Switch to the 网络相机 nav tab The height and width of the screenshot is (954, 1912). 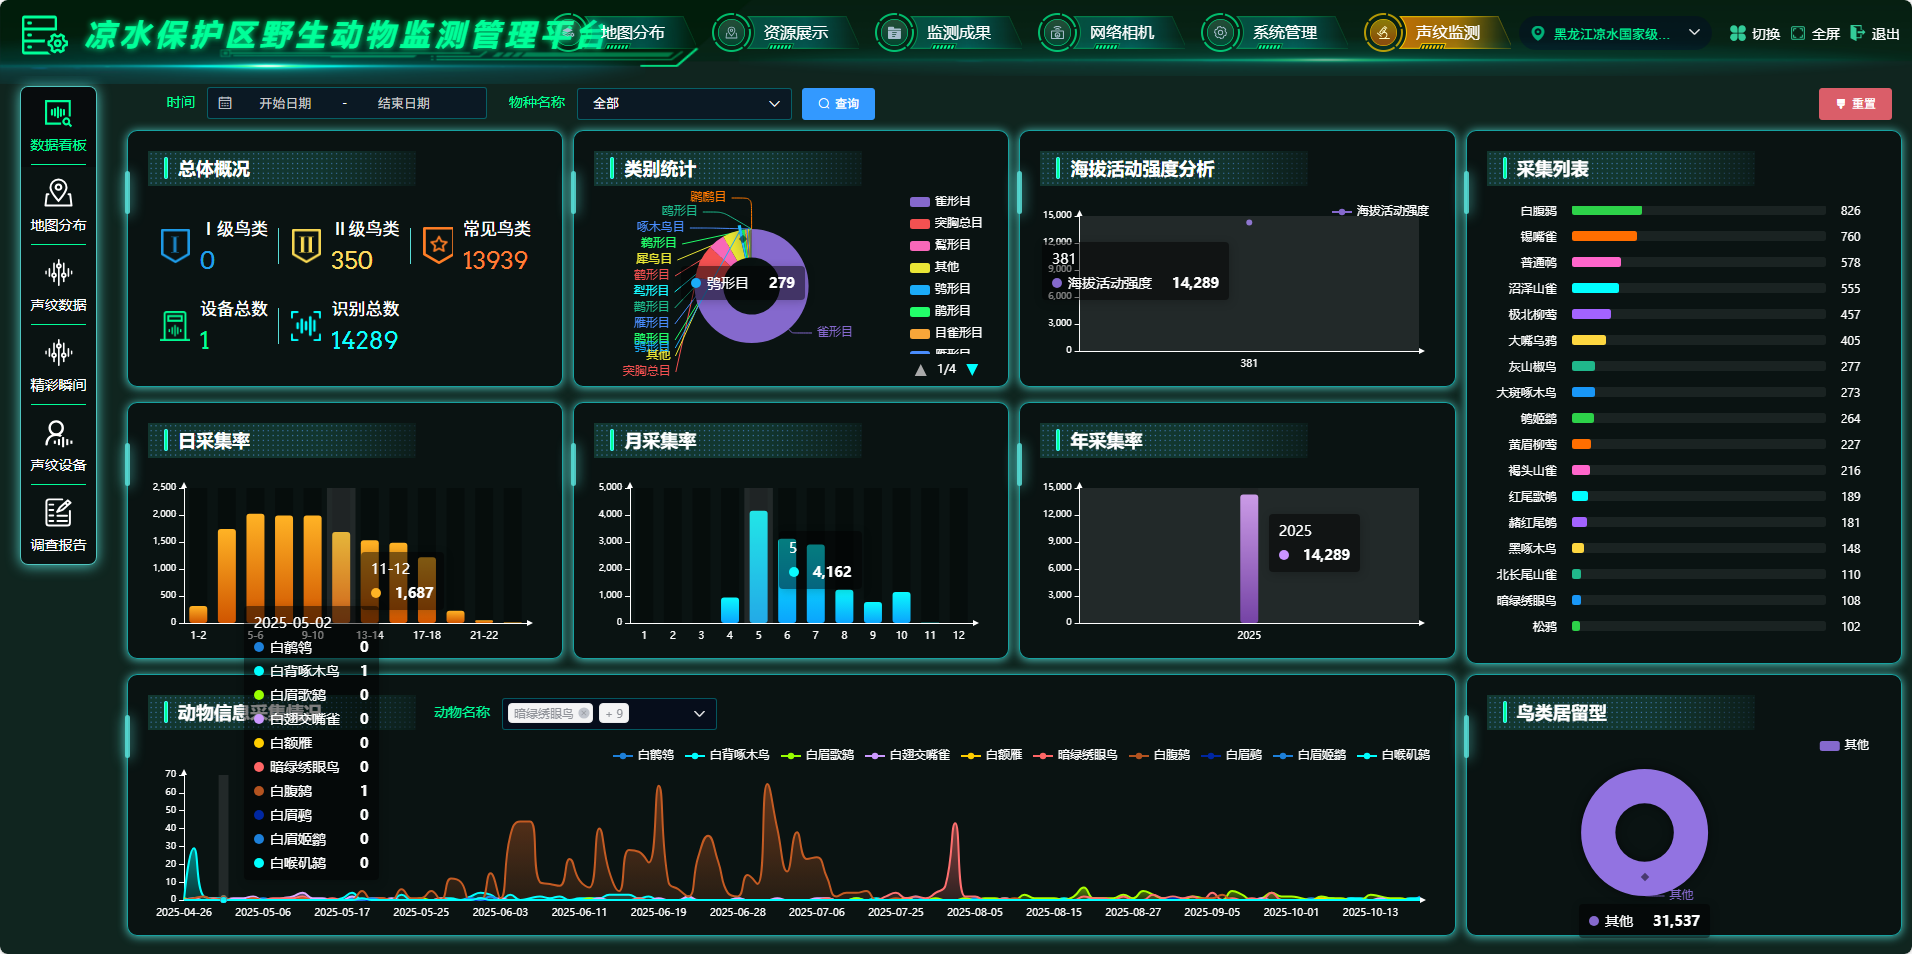(1121, 33)
